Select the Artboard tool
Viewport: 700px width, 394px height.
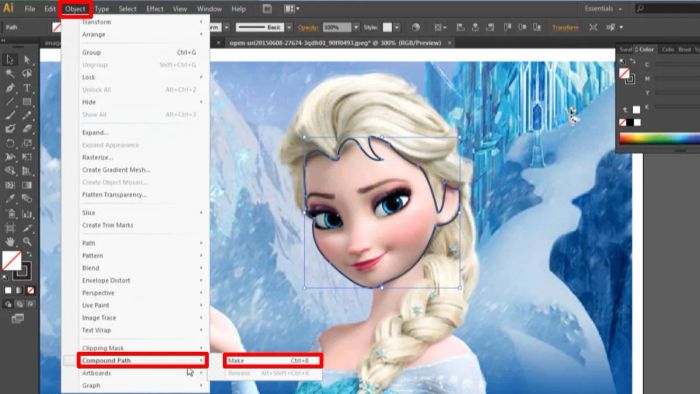(10, 228)
